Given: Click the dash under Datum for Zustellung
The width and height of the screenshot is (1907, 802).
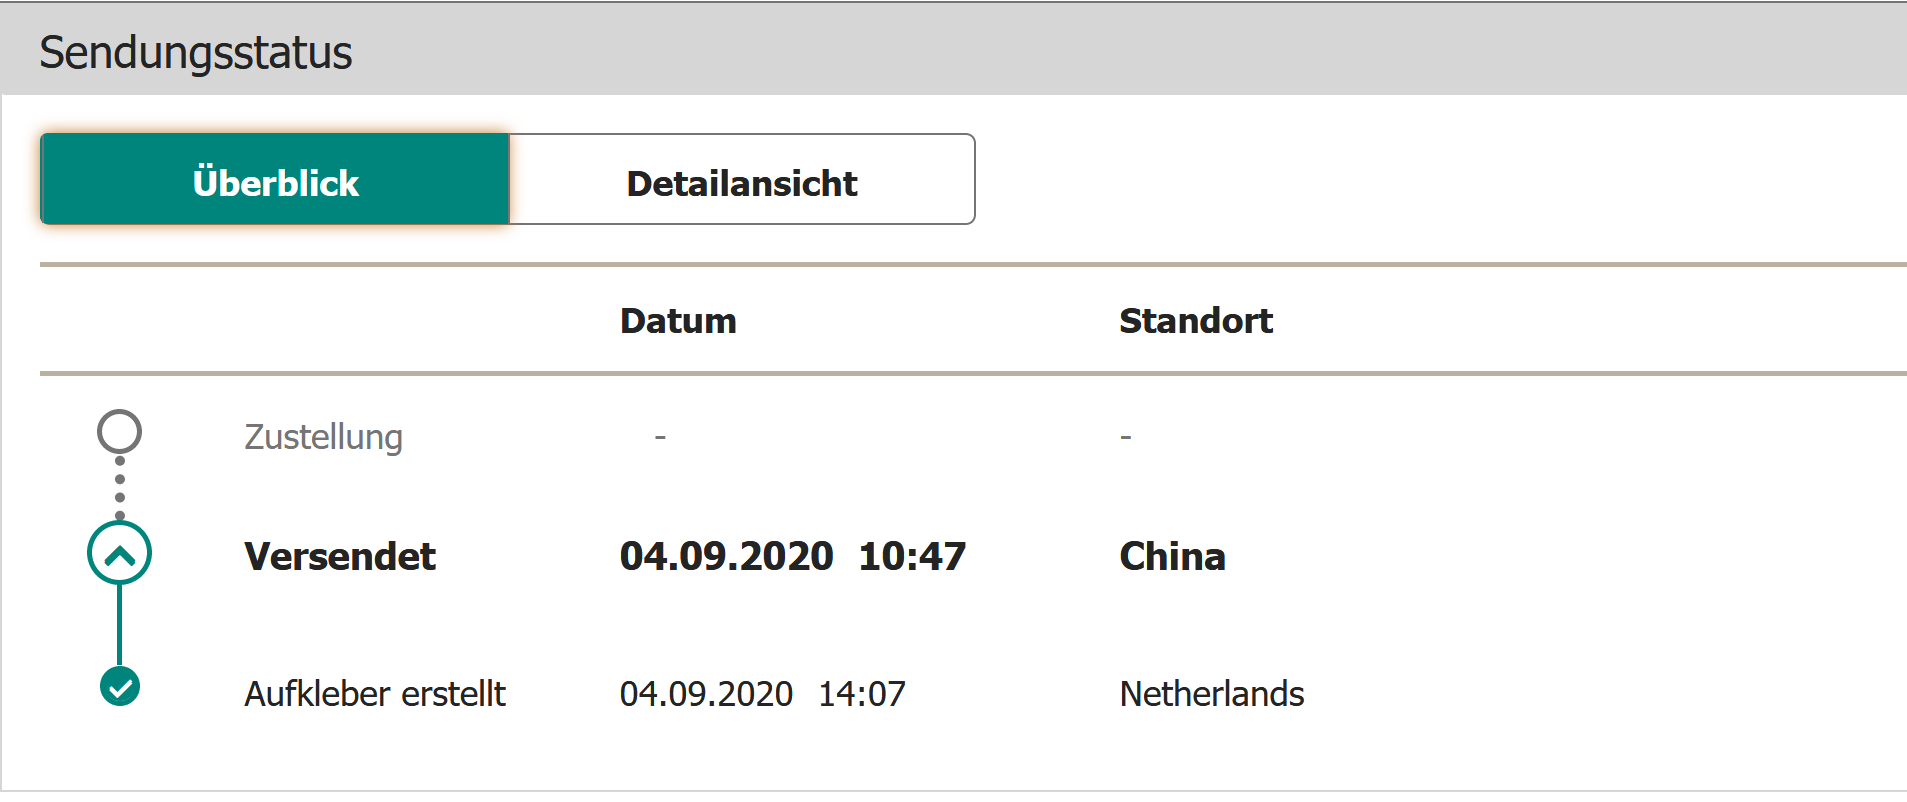Looking at the screenshot, I should pos(660,437).
